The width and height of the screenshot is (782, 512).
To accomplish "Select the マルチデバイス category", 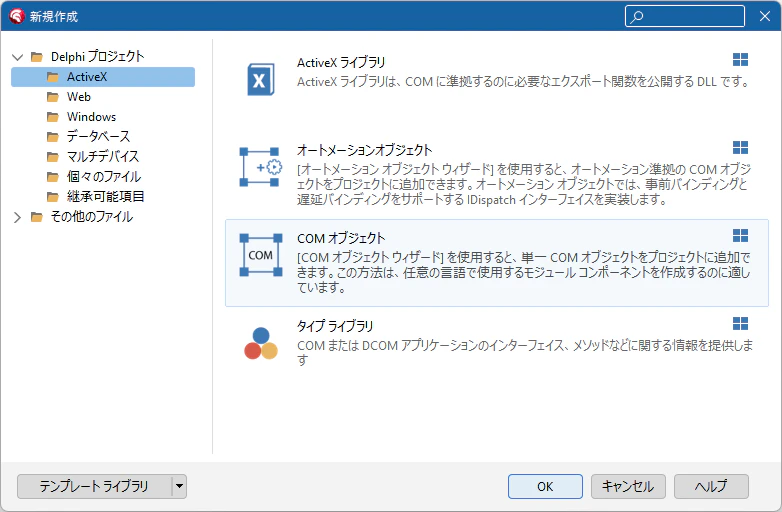I will click(103, 157).
